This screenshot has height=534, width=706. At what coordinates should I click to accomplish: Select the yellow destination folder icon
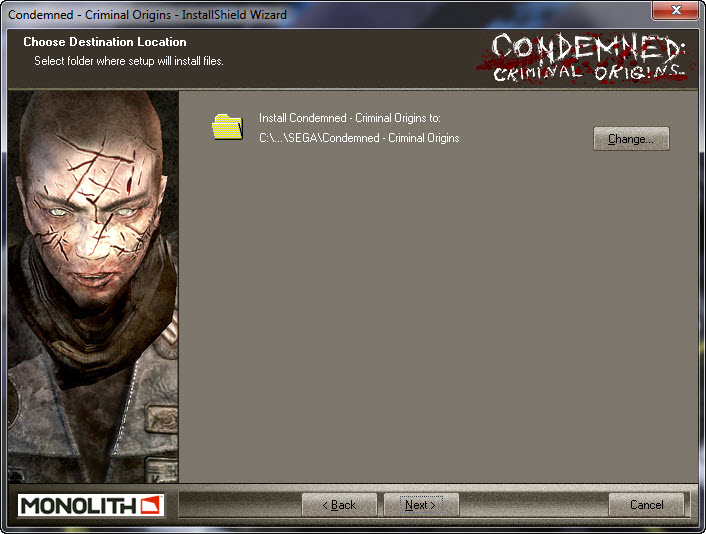pos(227,127)
